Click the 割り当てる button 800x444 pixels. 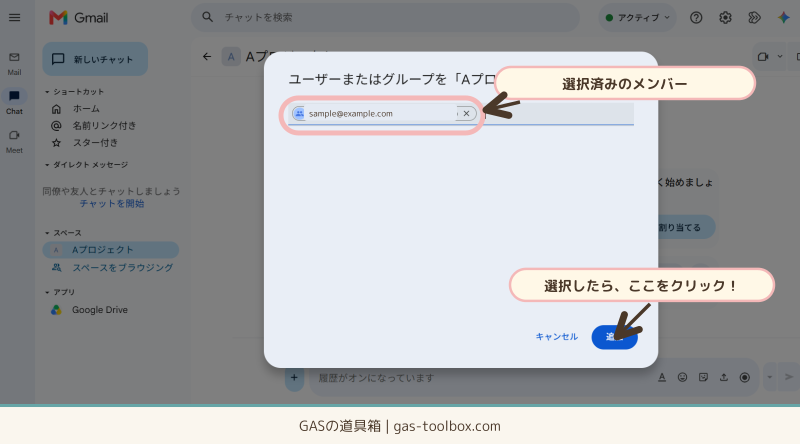687,227
